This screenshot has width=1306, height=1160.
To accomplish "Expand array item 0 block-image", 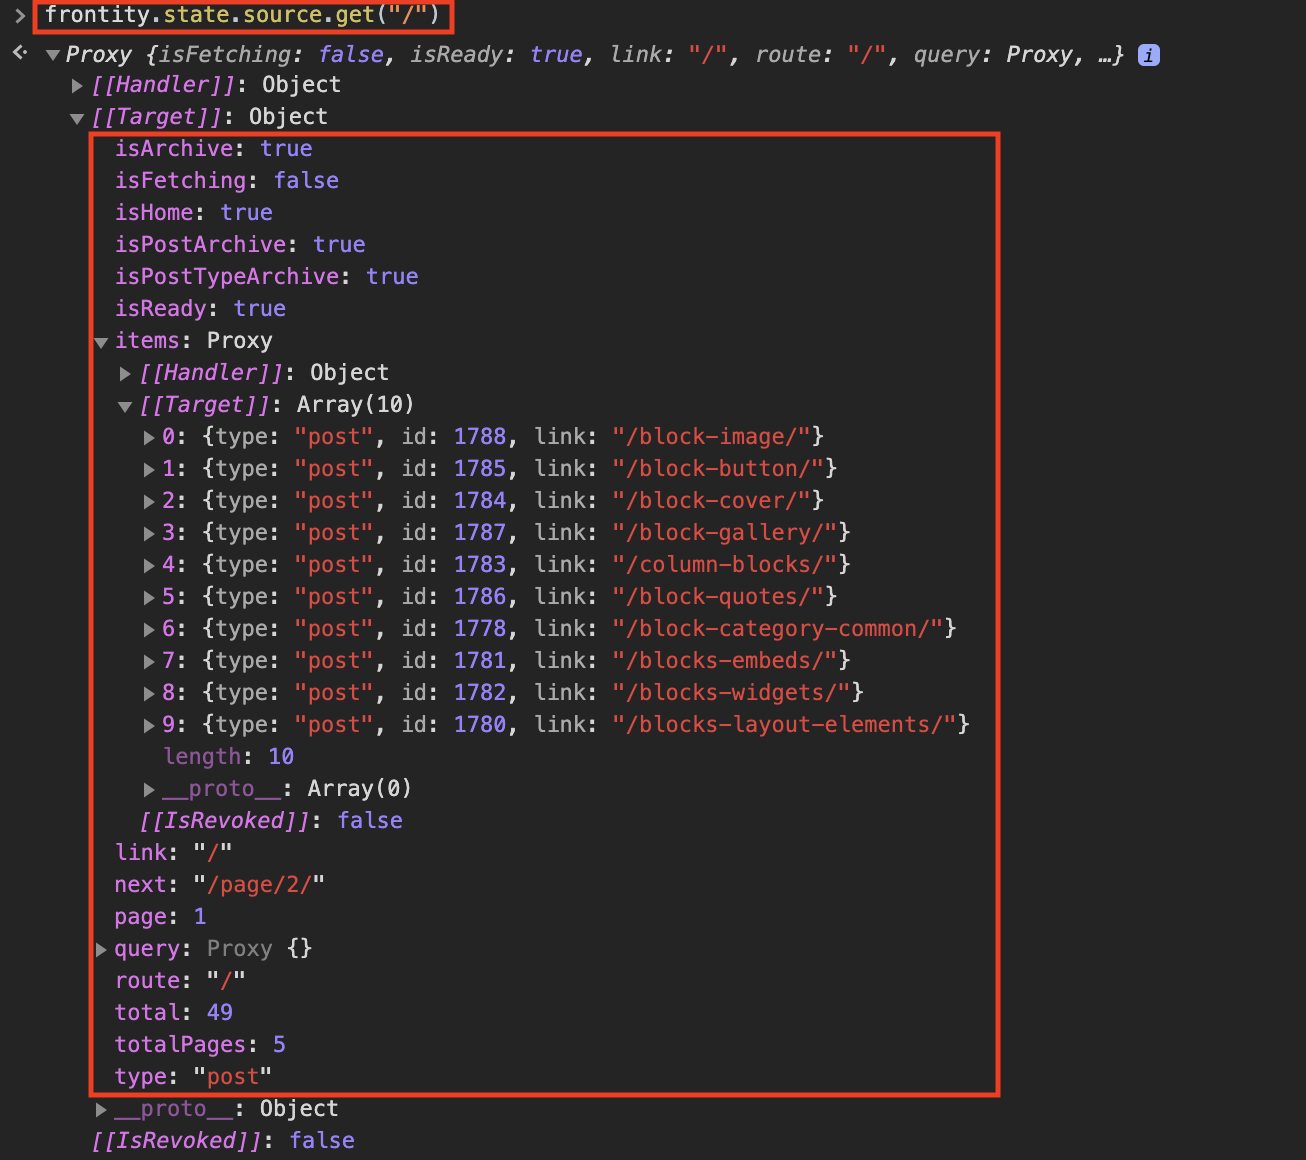I will 149,437.
